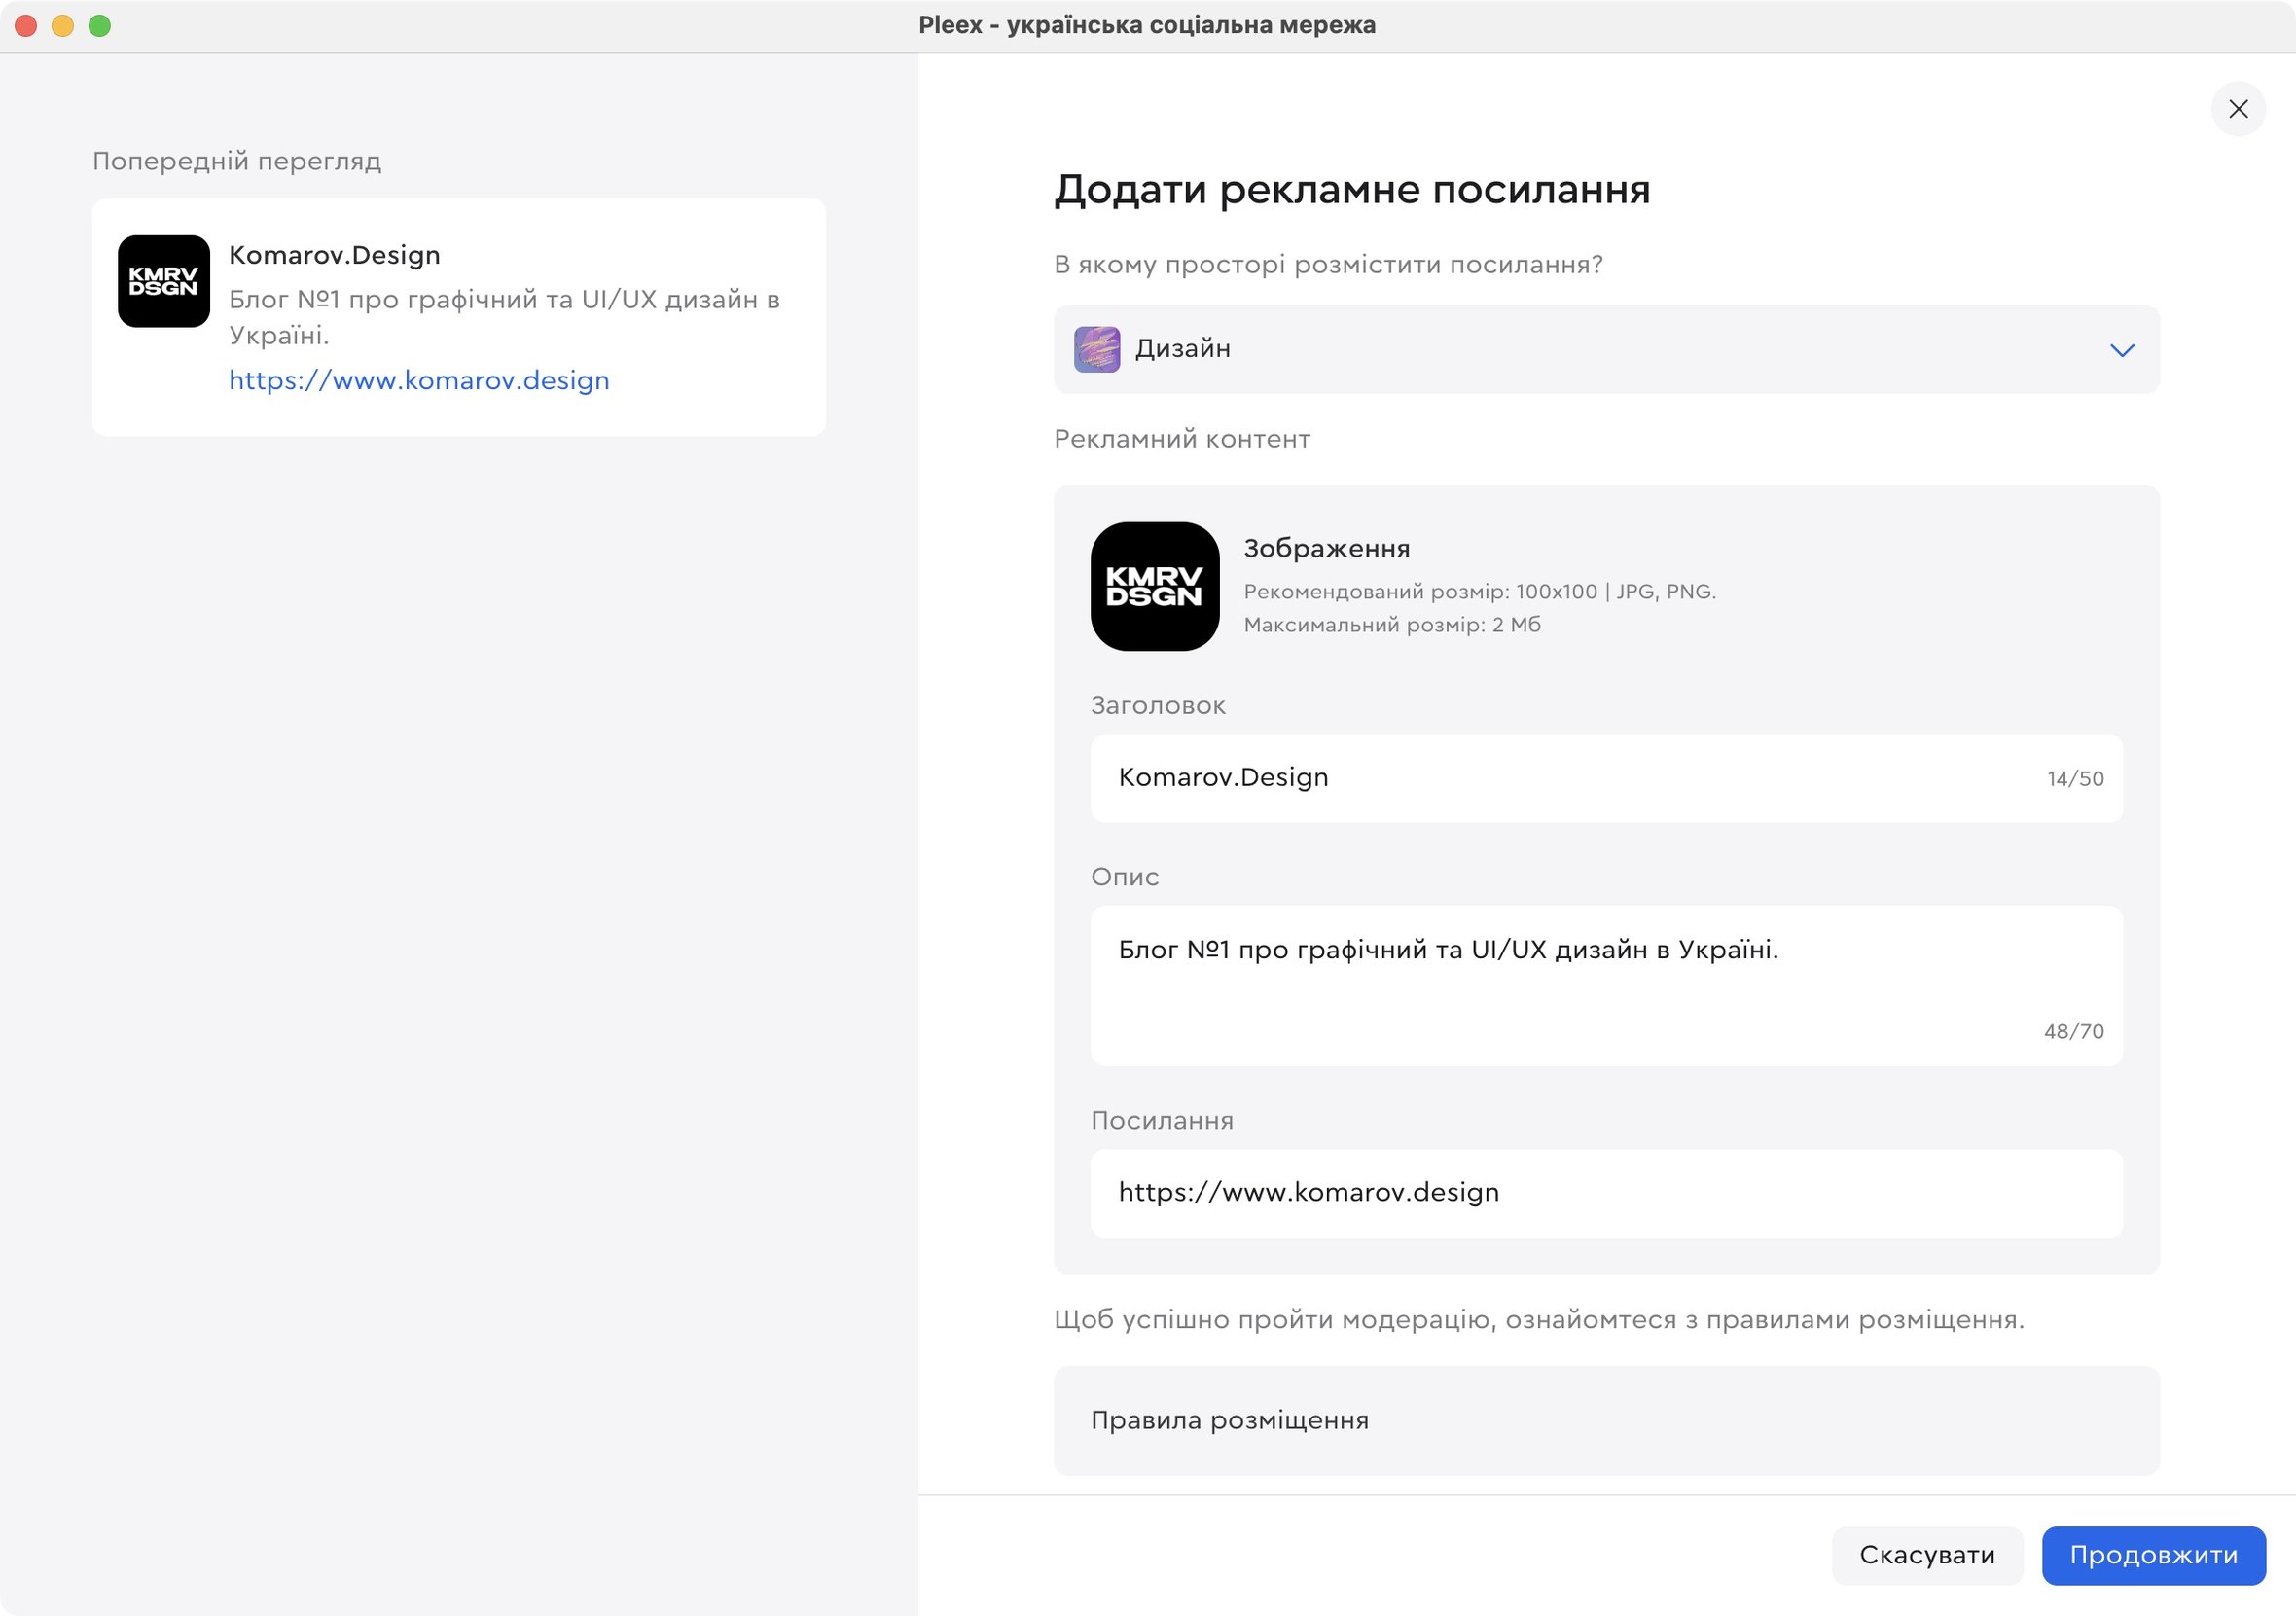Screen dimensions: 2296x1616
Task: Click the Рекламний контент section label
Action: point(1182,439)
